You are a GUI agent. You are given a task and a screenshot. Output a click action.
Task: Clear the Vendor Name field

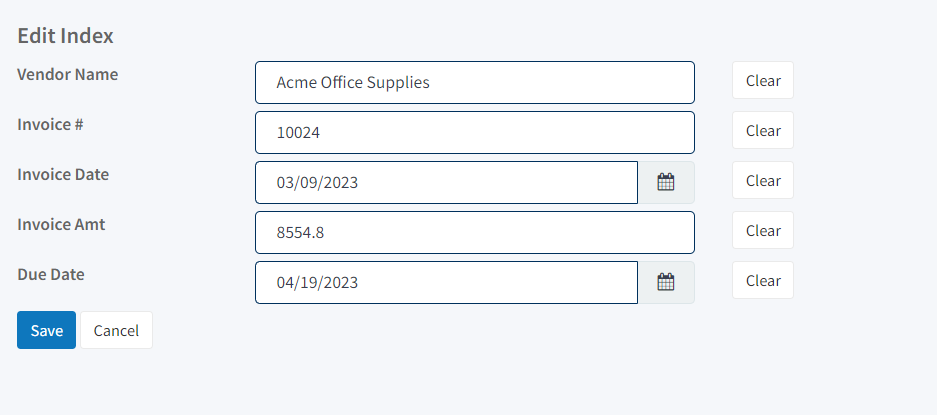[x=763, y=80]
